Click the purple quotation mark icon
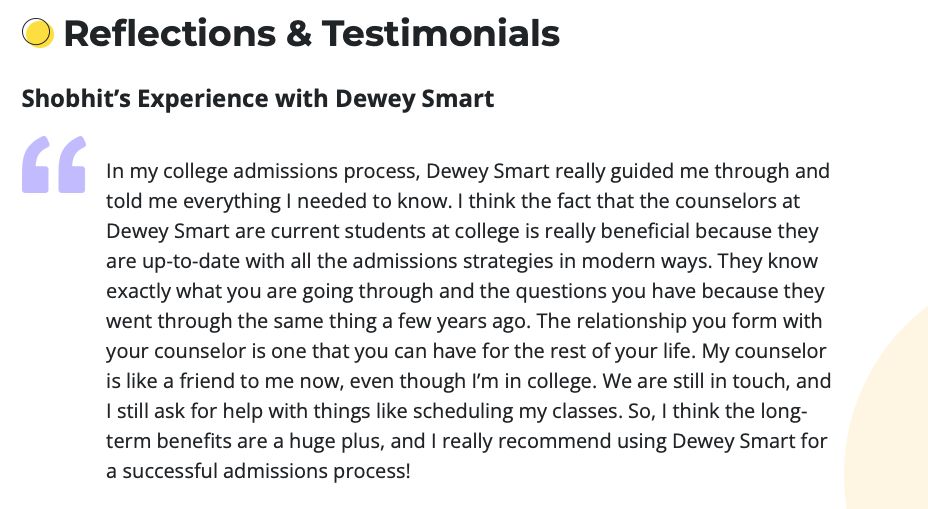This screenshot has height=509, width=928. (x=54, y=164)
